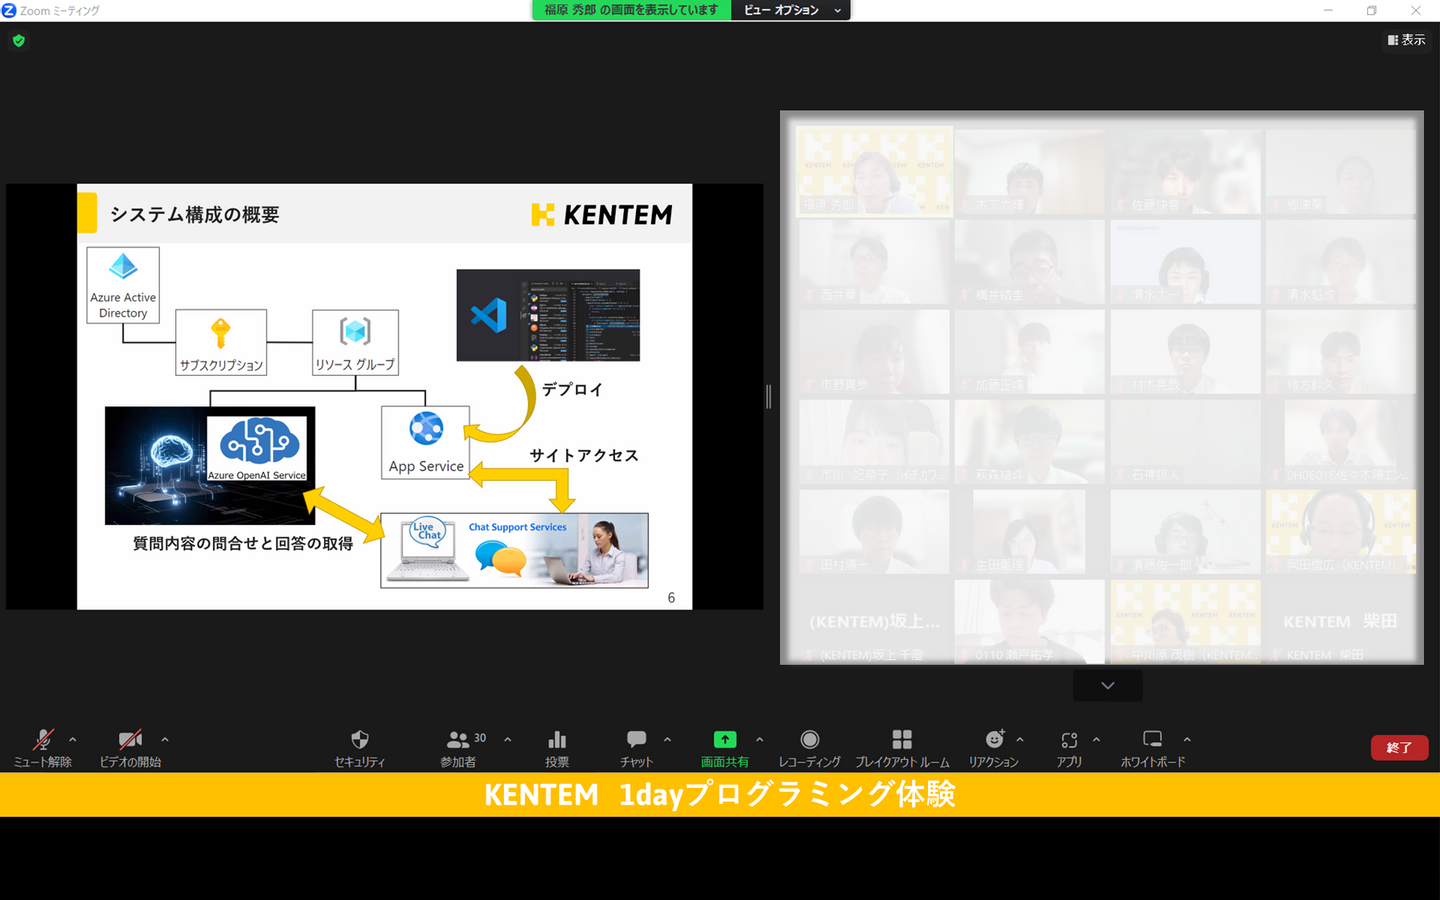Click the Zoom logo in the title bar
Screen dimensions: 1440x900
pyautogui.click(x=9, y=10)
